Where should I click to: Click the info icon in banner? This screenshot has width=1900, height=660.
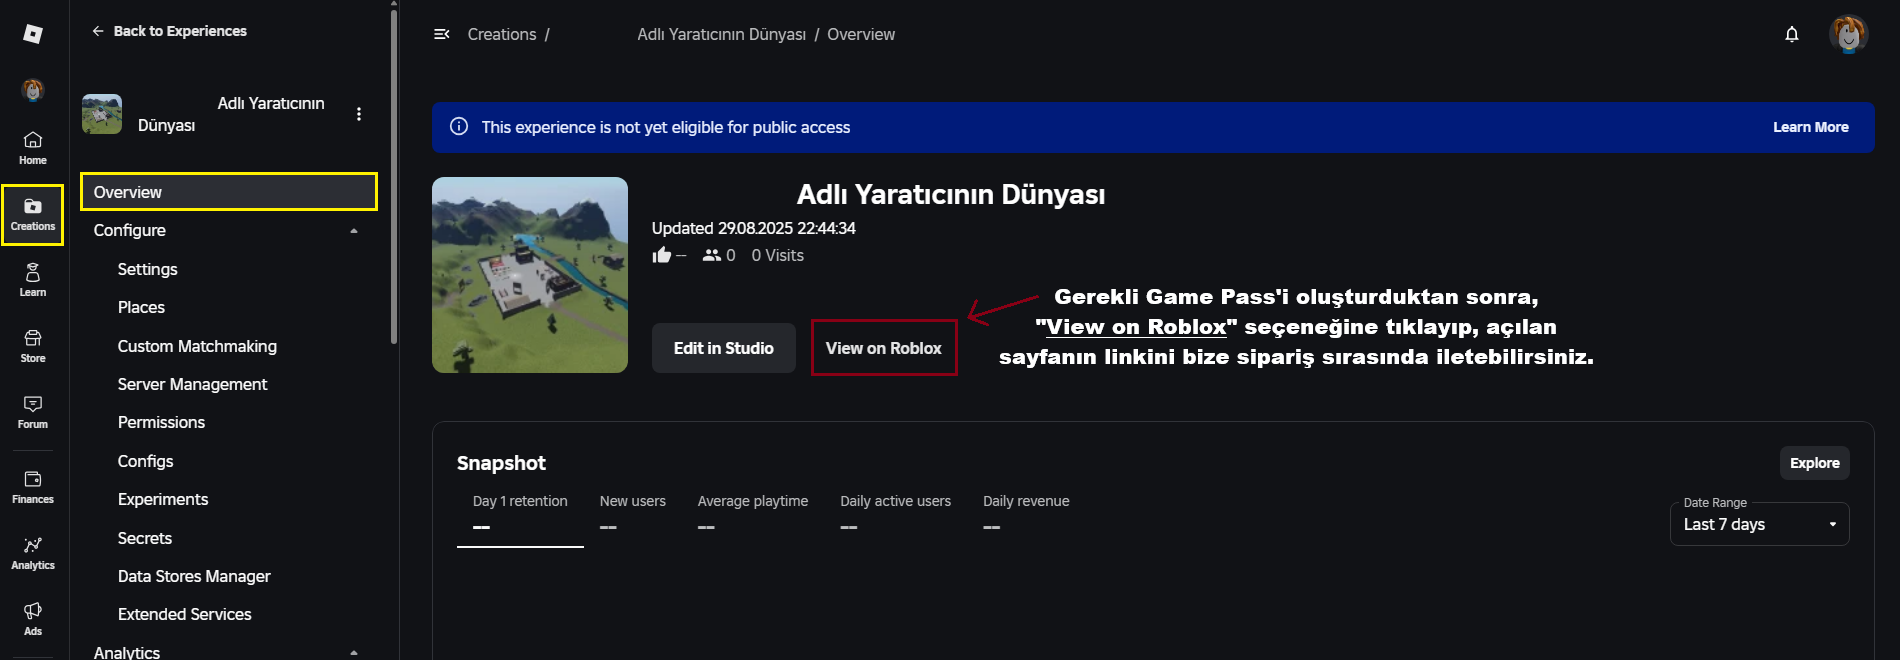click(x=459, y=127)
